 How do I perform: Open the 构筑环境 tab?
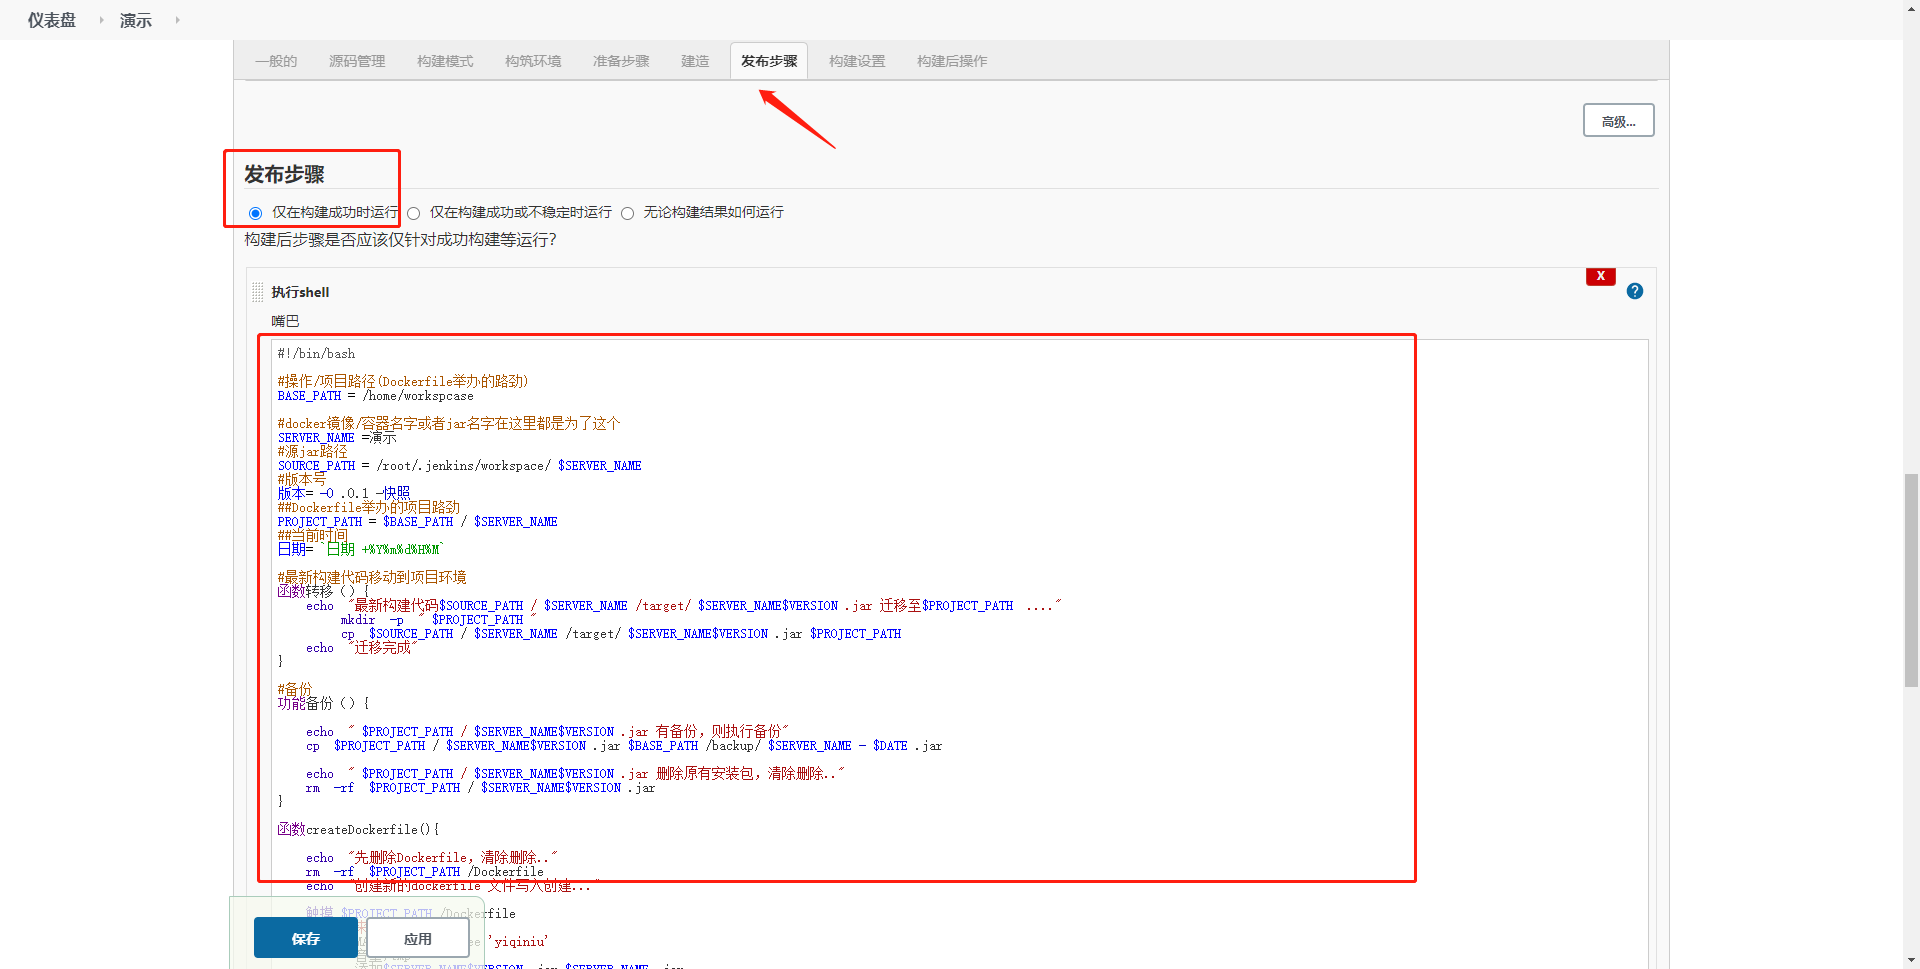click(x=533, y=61)
